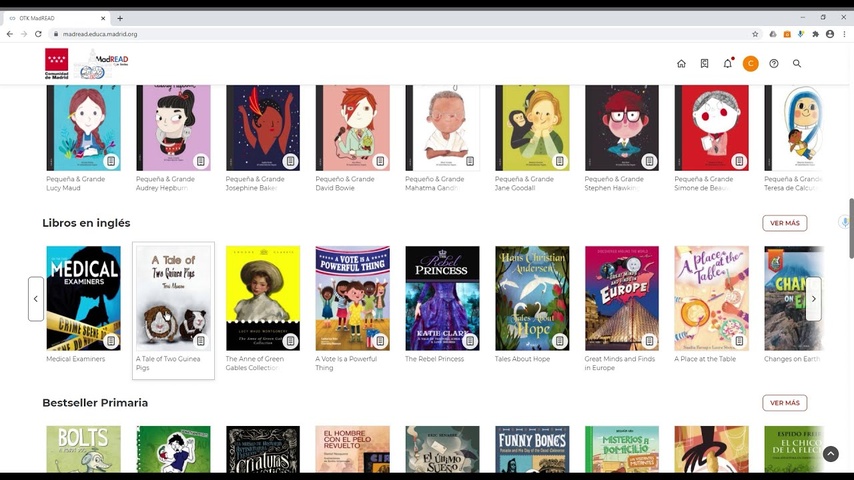Open the home icon in header
The height and width of the screenshot is (480, 854).
point(681,64)
